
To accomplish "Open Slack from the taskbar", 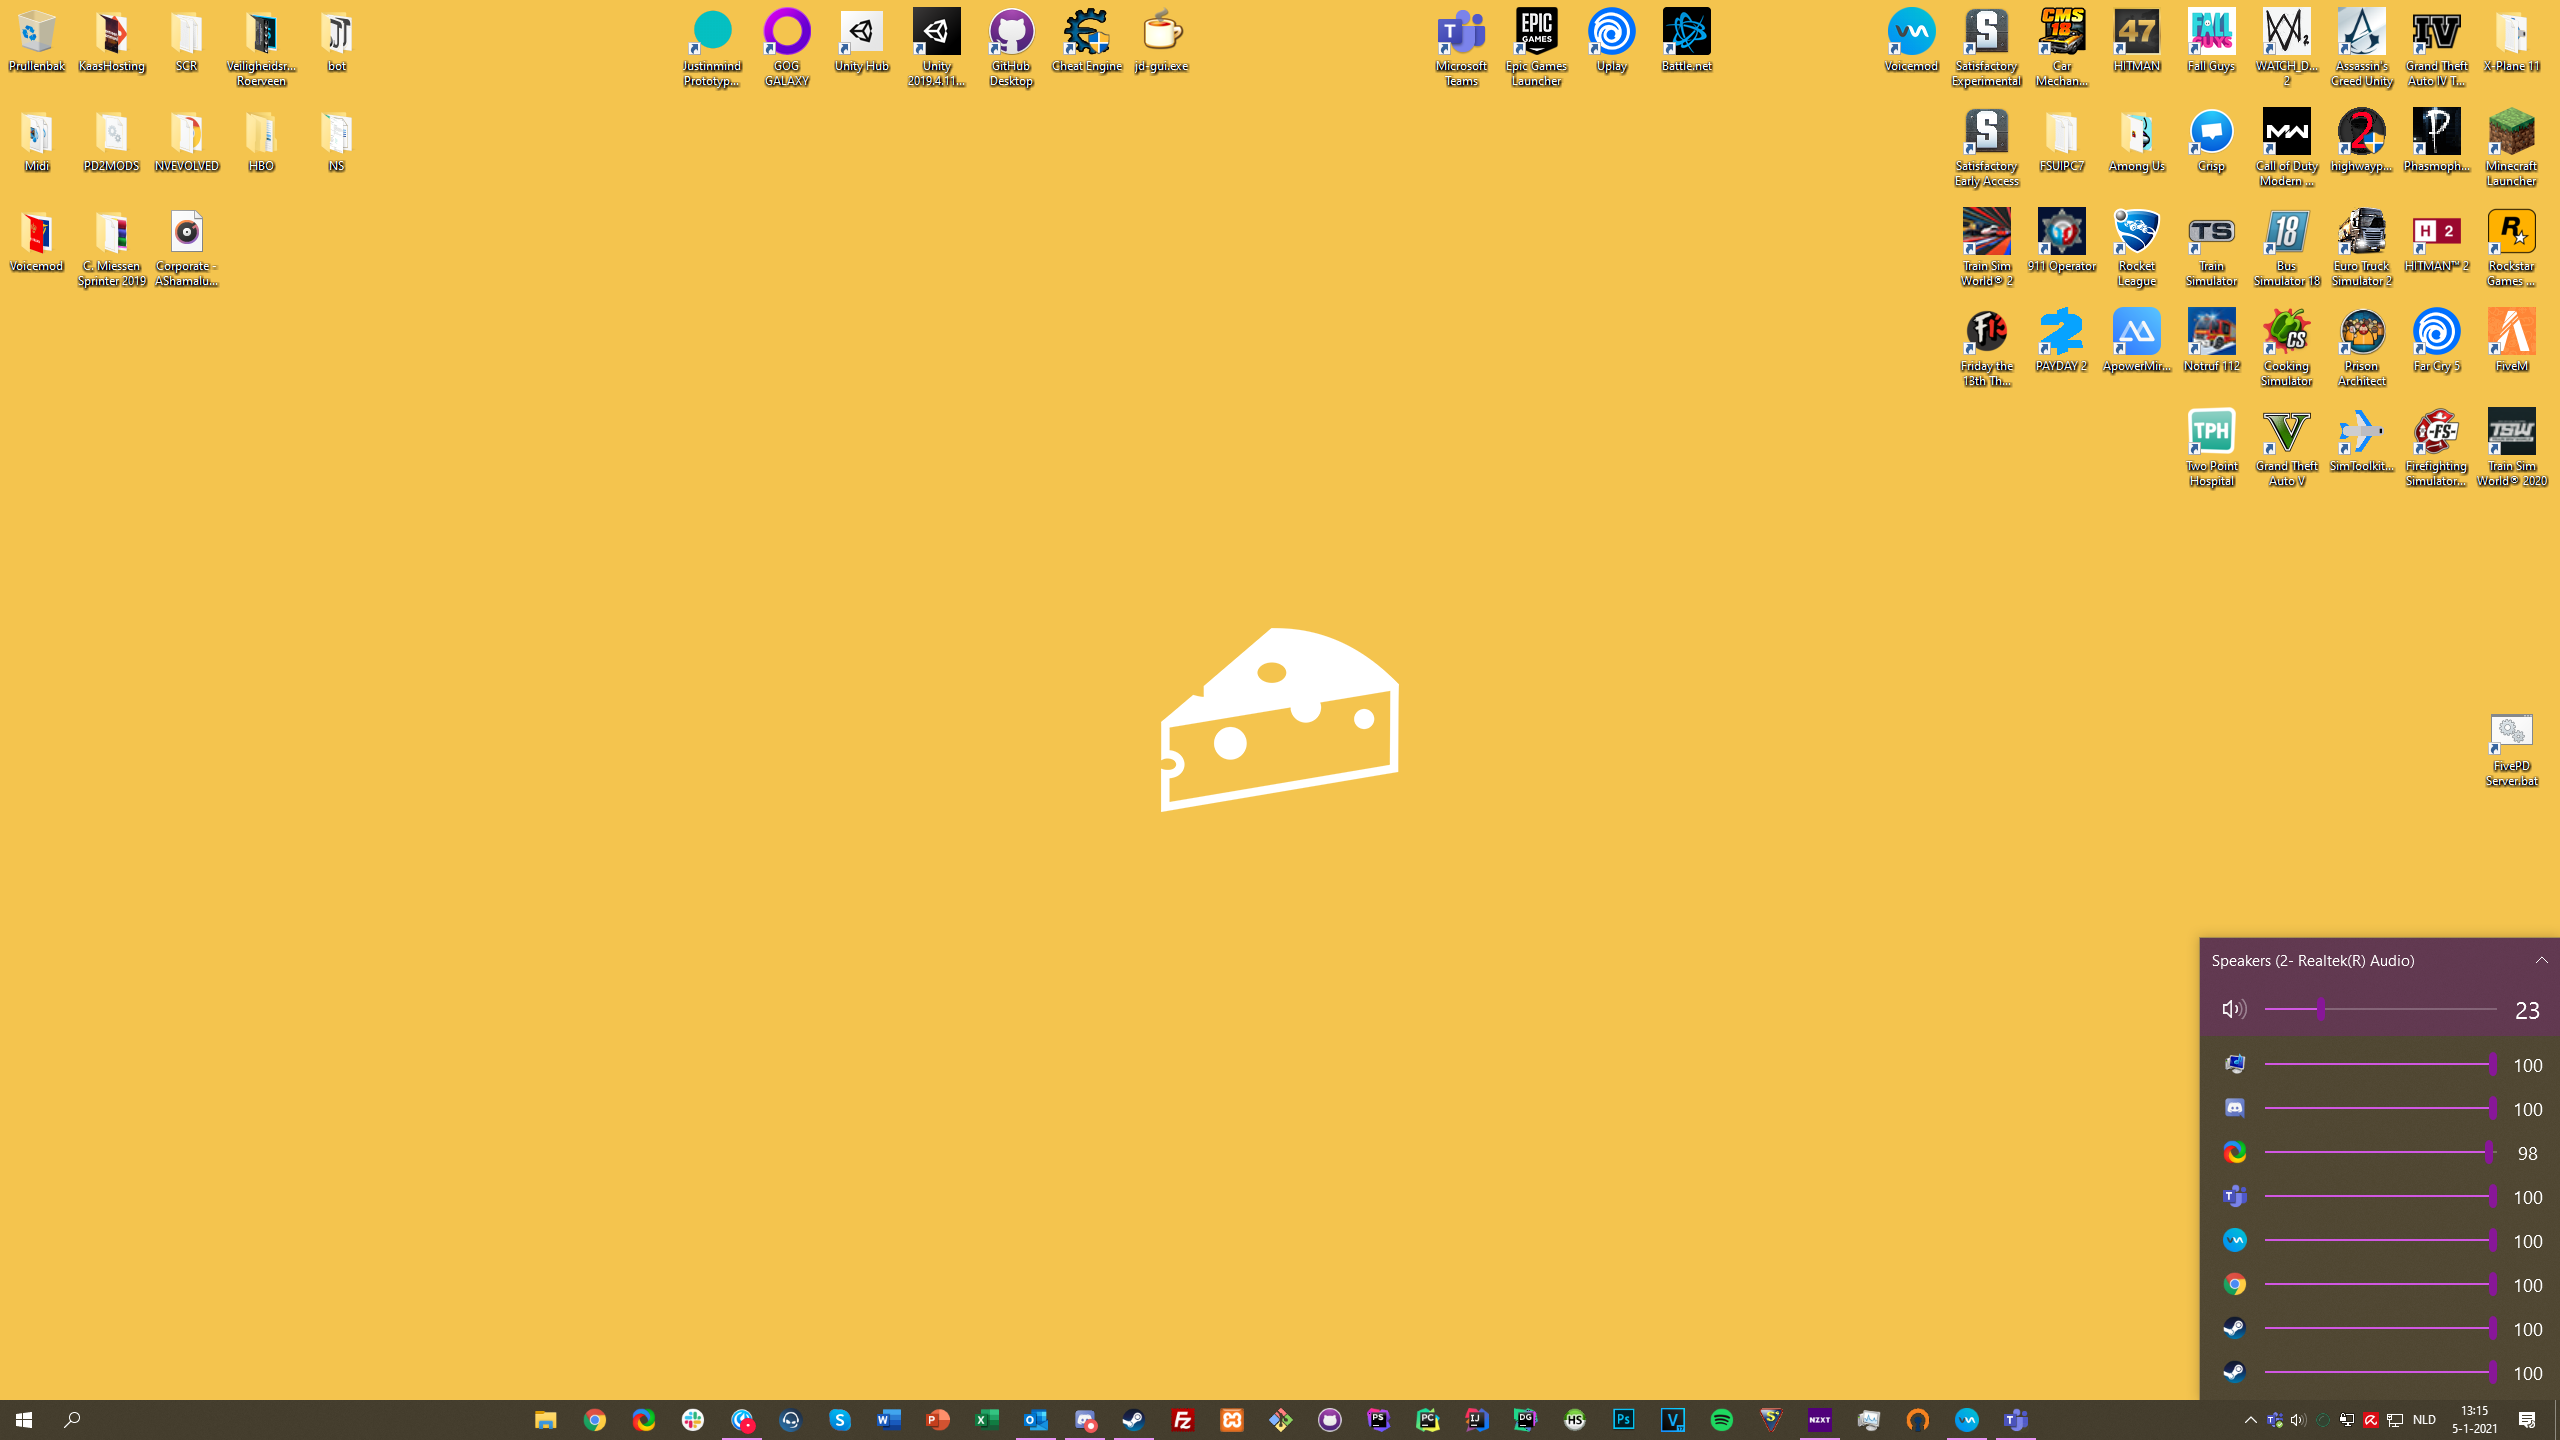I will point(693,1420).
